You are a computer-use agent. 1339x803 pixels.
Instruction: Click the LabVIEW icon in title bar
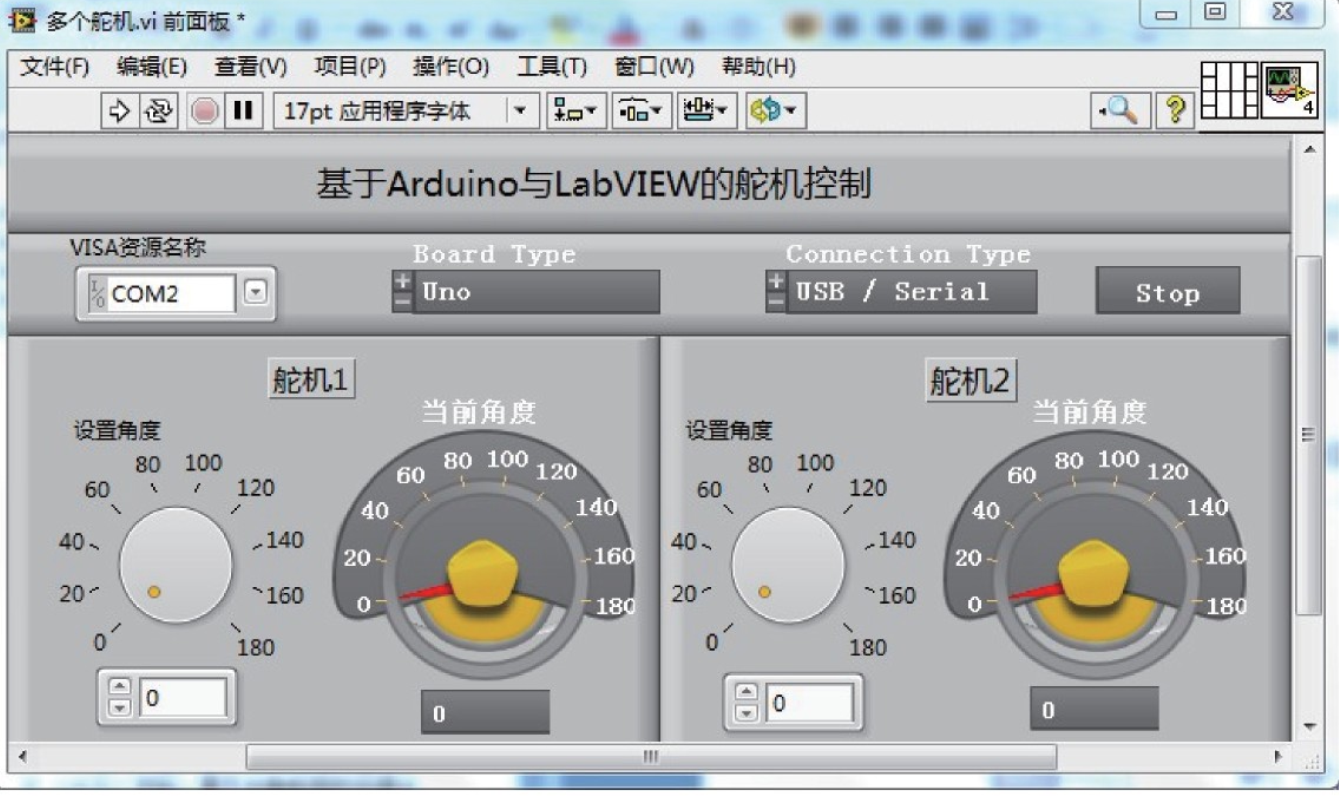click(23, 20)
